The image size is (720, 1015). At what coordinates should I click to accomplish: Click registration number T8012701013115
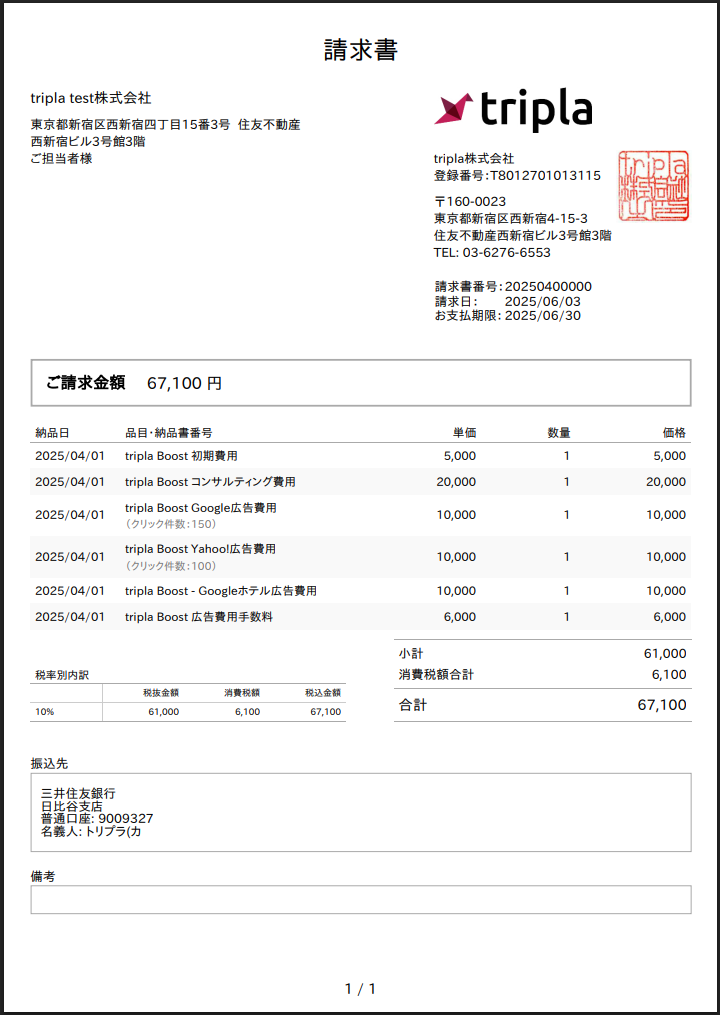click(545, 175)
